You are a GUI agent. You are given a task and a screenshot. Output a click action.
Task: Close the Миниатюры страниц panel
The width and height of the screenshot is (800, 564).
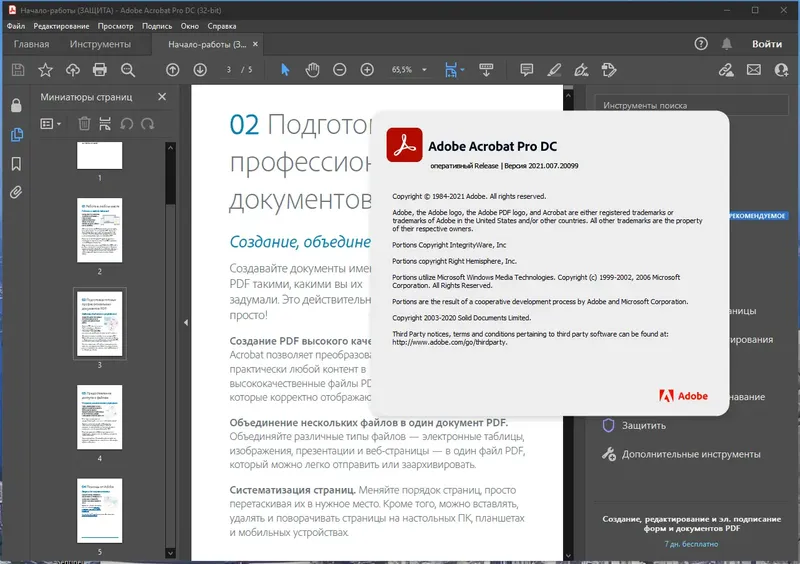coord(162,96)
